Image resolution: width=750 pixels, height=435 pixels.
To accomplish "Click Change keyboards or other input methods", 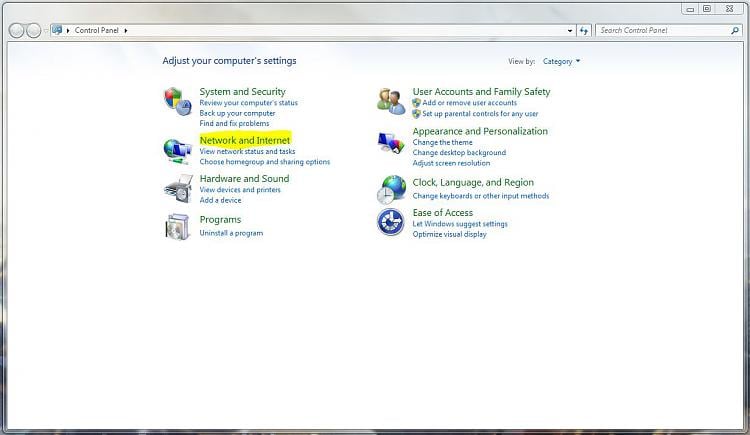I will (x=481, y=196).
